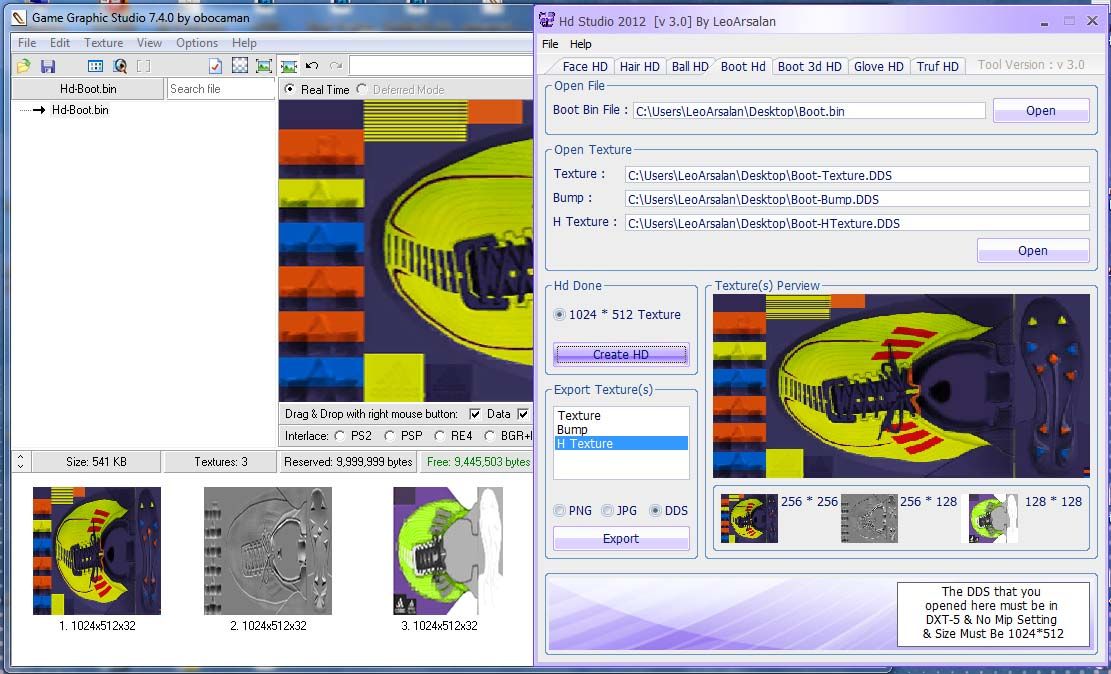Select Bump in the export texture list
The height and width of the screenshot is (674, 1111).
572,430
